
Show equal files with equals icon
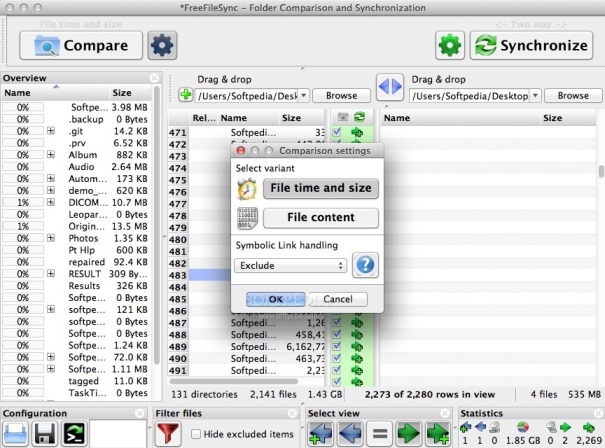coord(379,433)
